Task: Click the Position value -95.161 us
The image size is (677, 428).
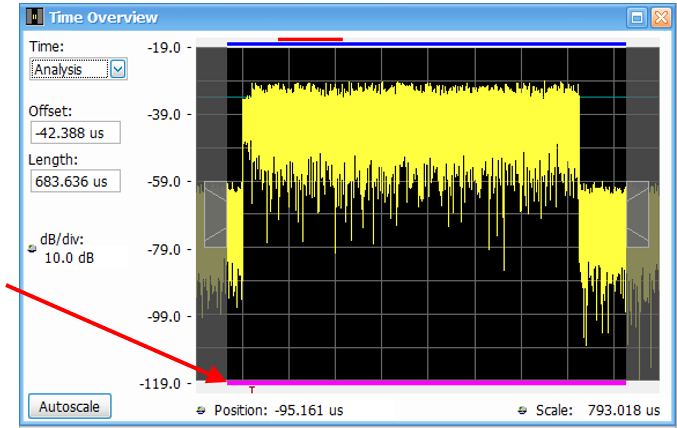Action: pos(306,410)
